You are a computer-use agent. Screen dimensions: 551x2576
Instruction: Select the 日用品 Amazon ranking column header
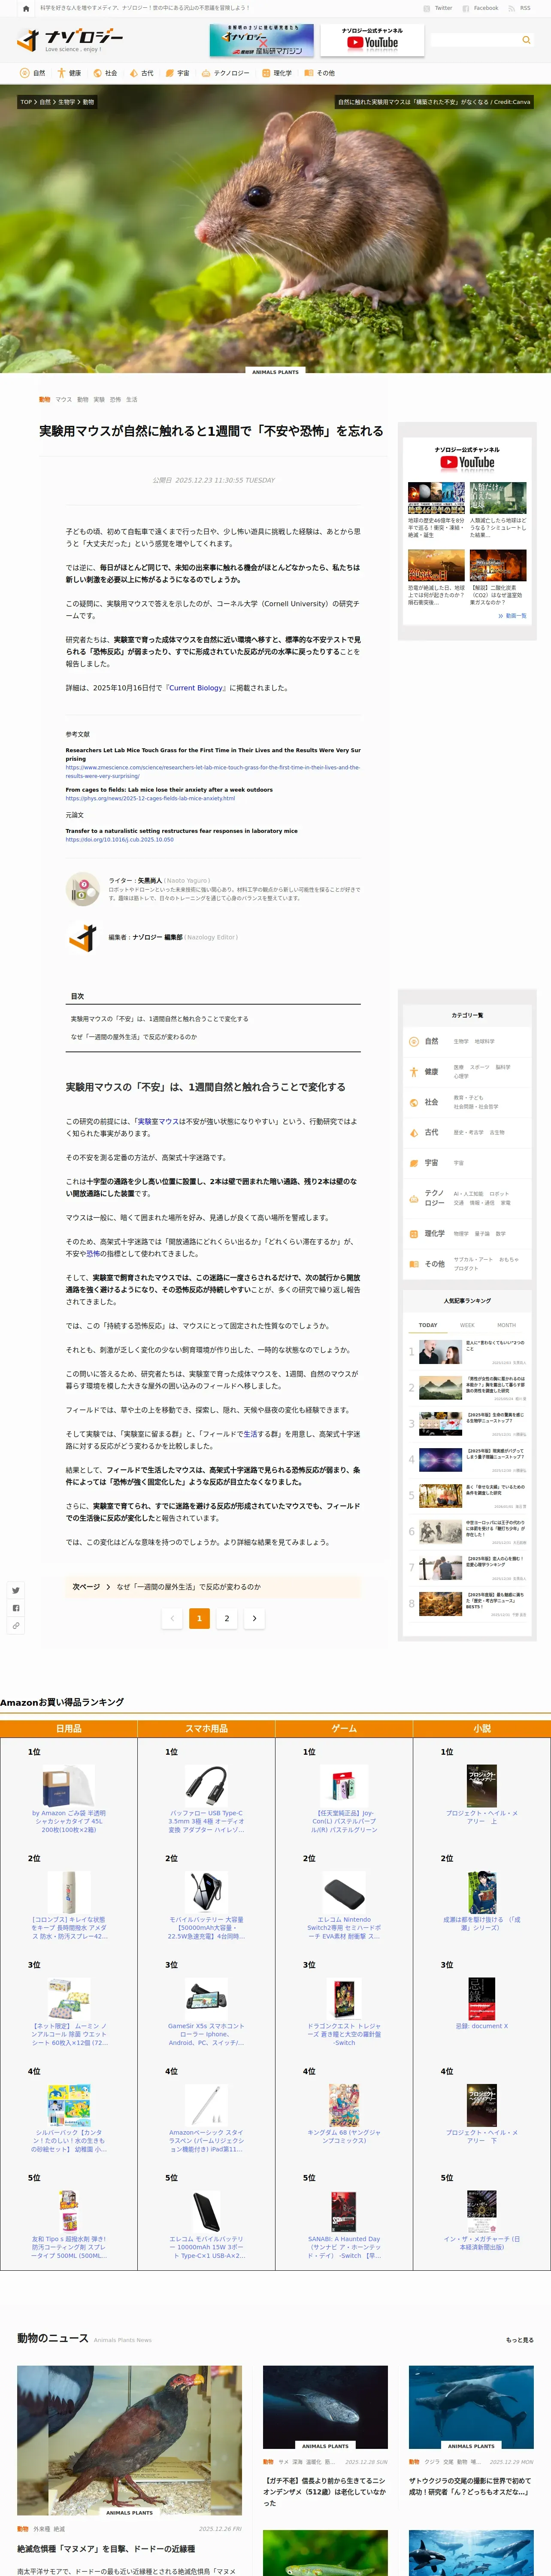(69, 1728)
